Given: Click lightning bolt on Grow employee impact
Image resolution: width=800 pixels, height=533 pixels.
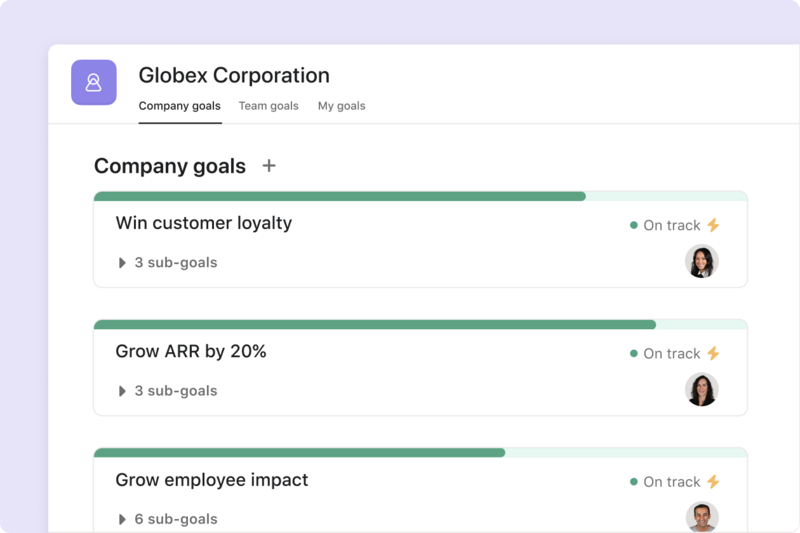Looking at the screenshot, I should pyautogui.click(x=713, y=481).
